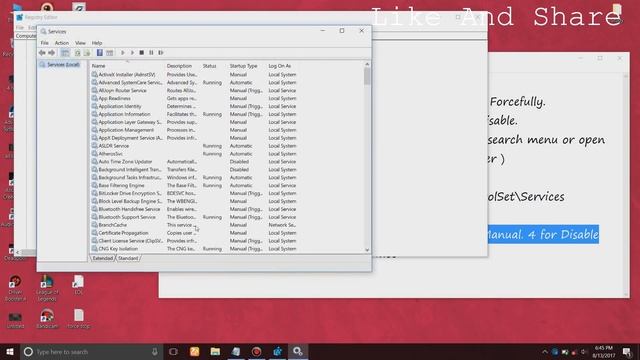The image size is (640, 360).
Task: Open the Driver Booster 4 desktop shortcut
Action: tap(15, 288)
